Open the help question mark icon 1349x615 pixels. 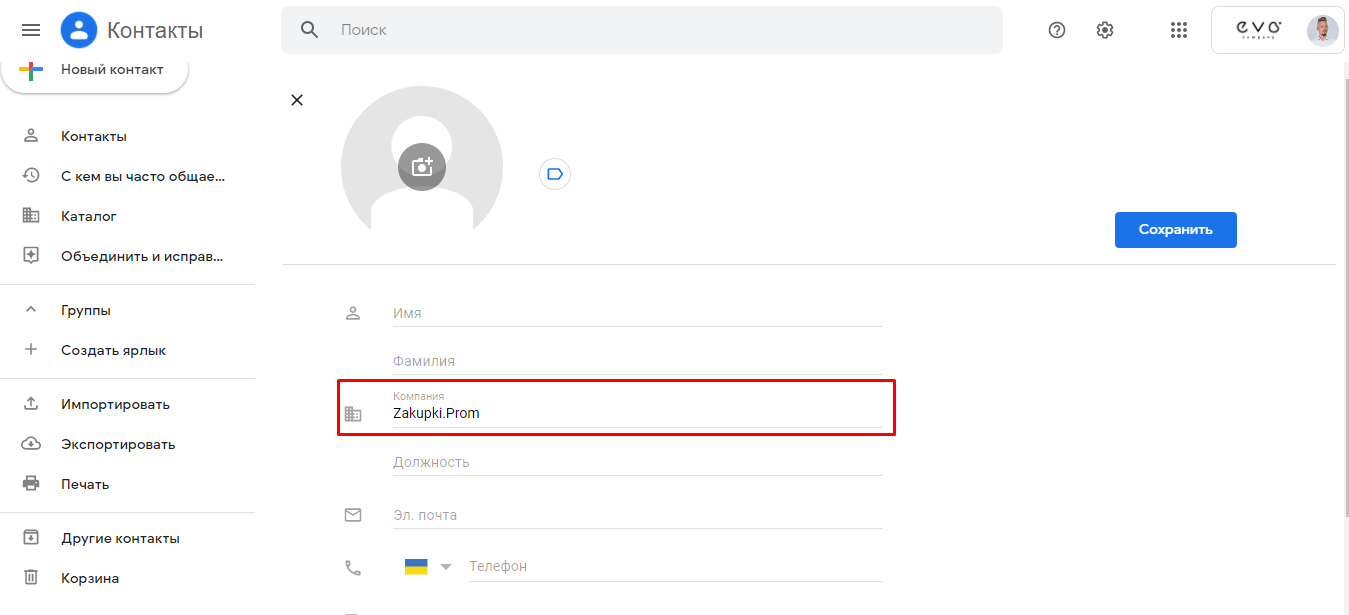(x=1056, y=30)
